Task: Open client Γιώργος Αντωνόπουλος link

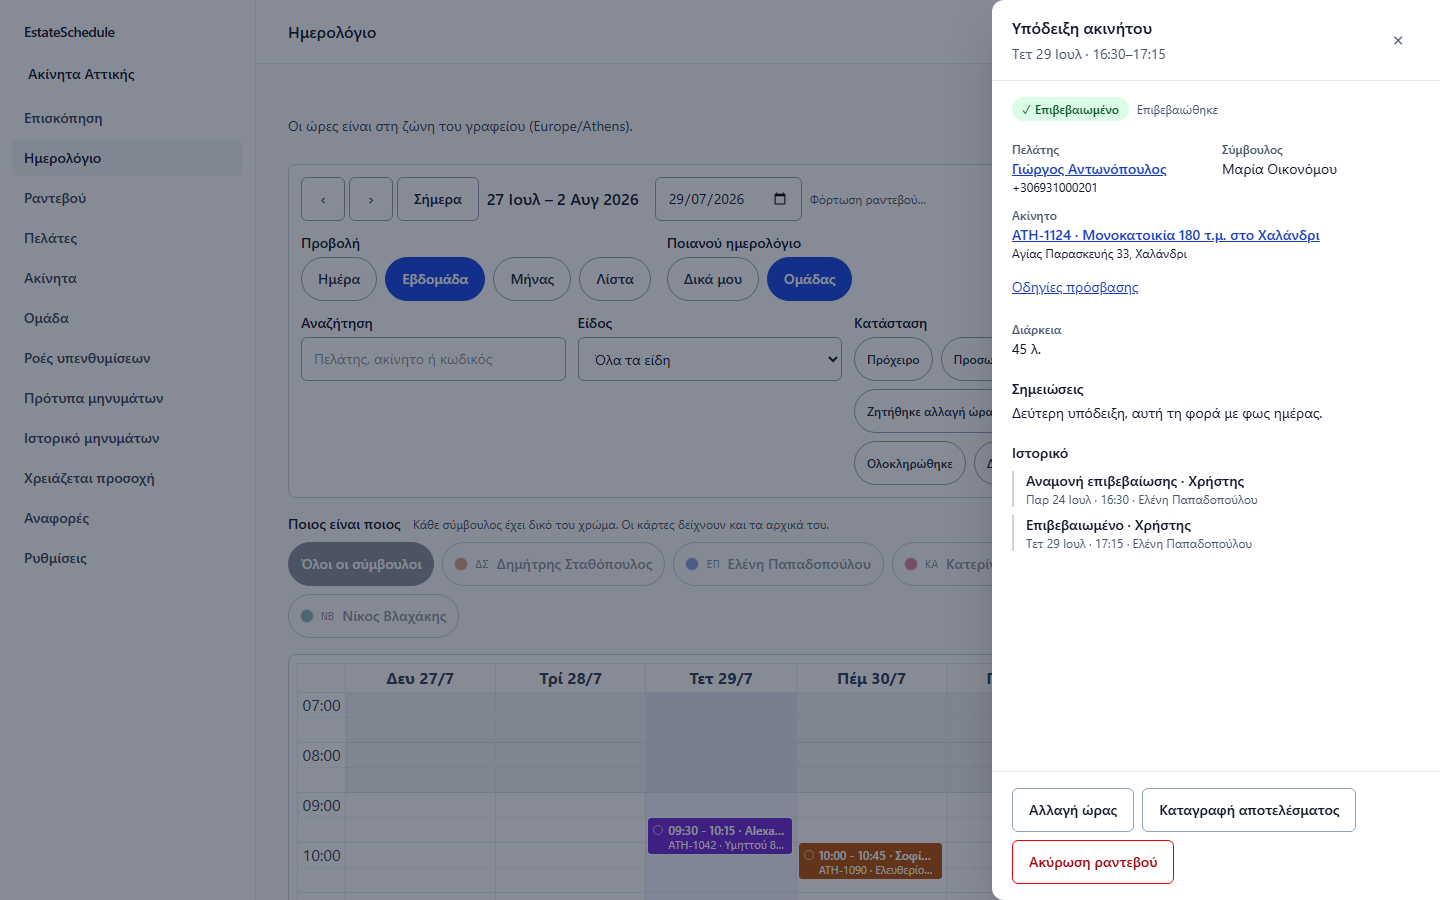Action: 1089,169
